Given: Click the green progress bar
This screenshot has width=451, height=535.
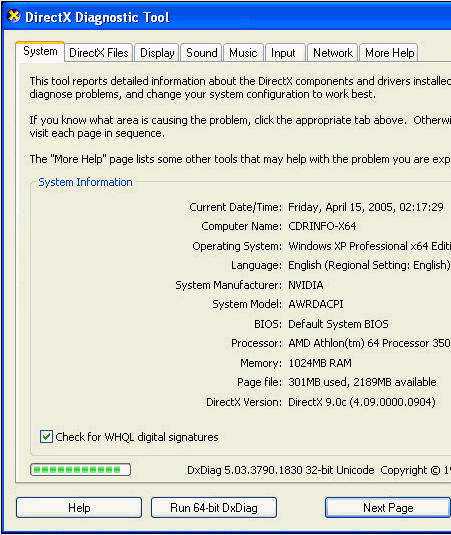Looking at the screenshot, I should [x=81, y=469].
